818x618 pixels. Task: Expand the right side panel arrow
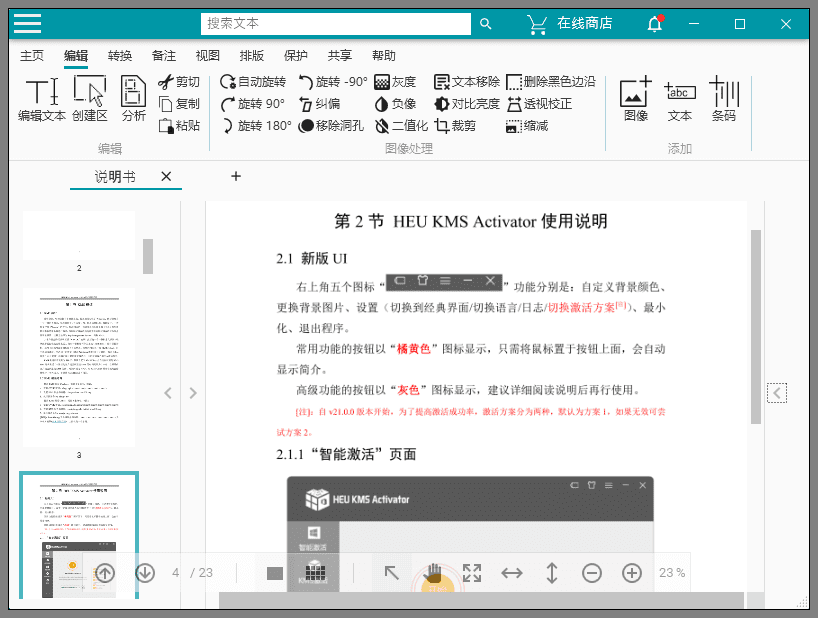777,393
